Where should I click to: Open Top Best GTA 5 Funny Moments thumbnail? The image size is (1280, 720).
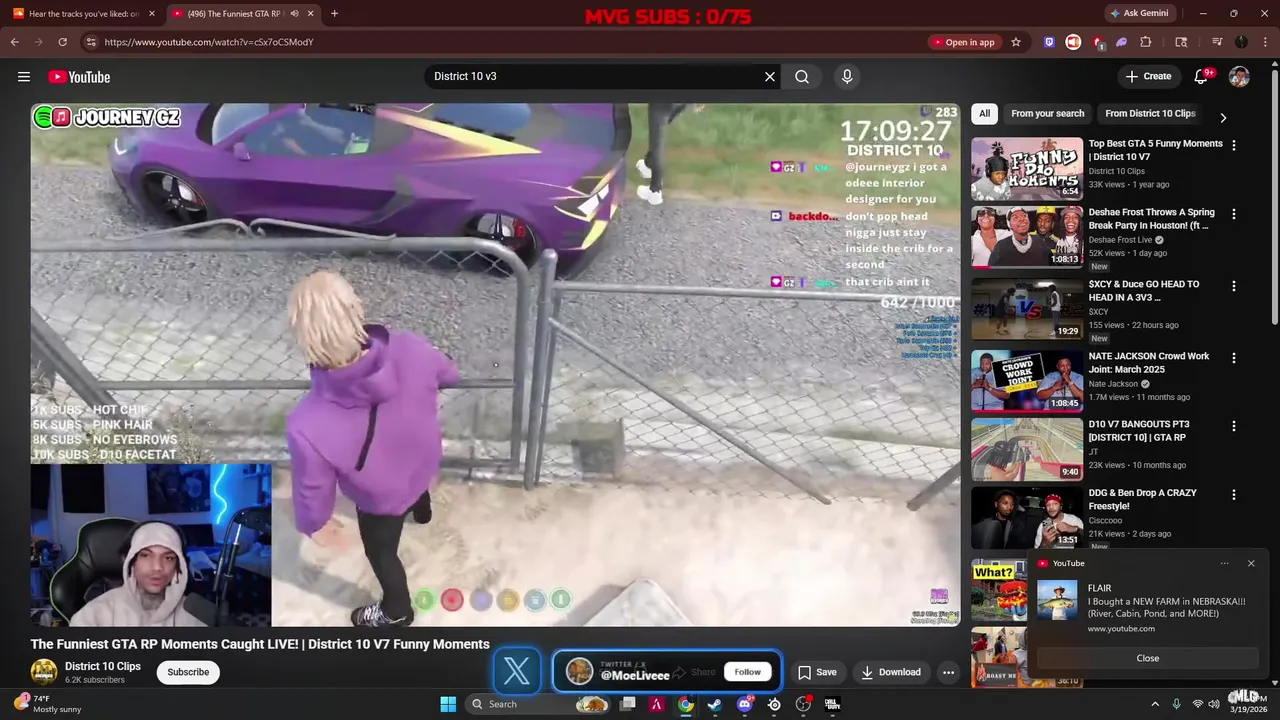pos(1027,169)
